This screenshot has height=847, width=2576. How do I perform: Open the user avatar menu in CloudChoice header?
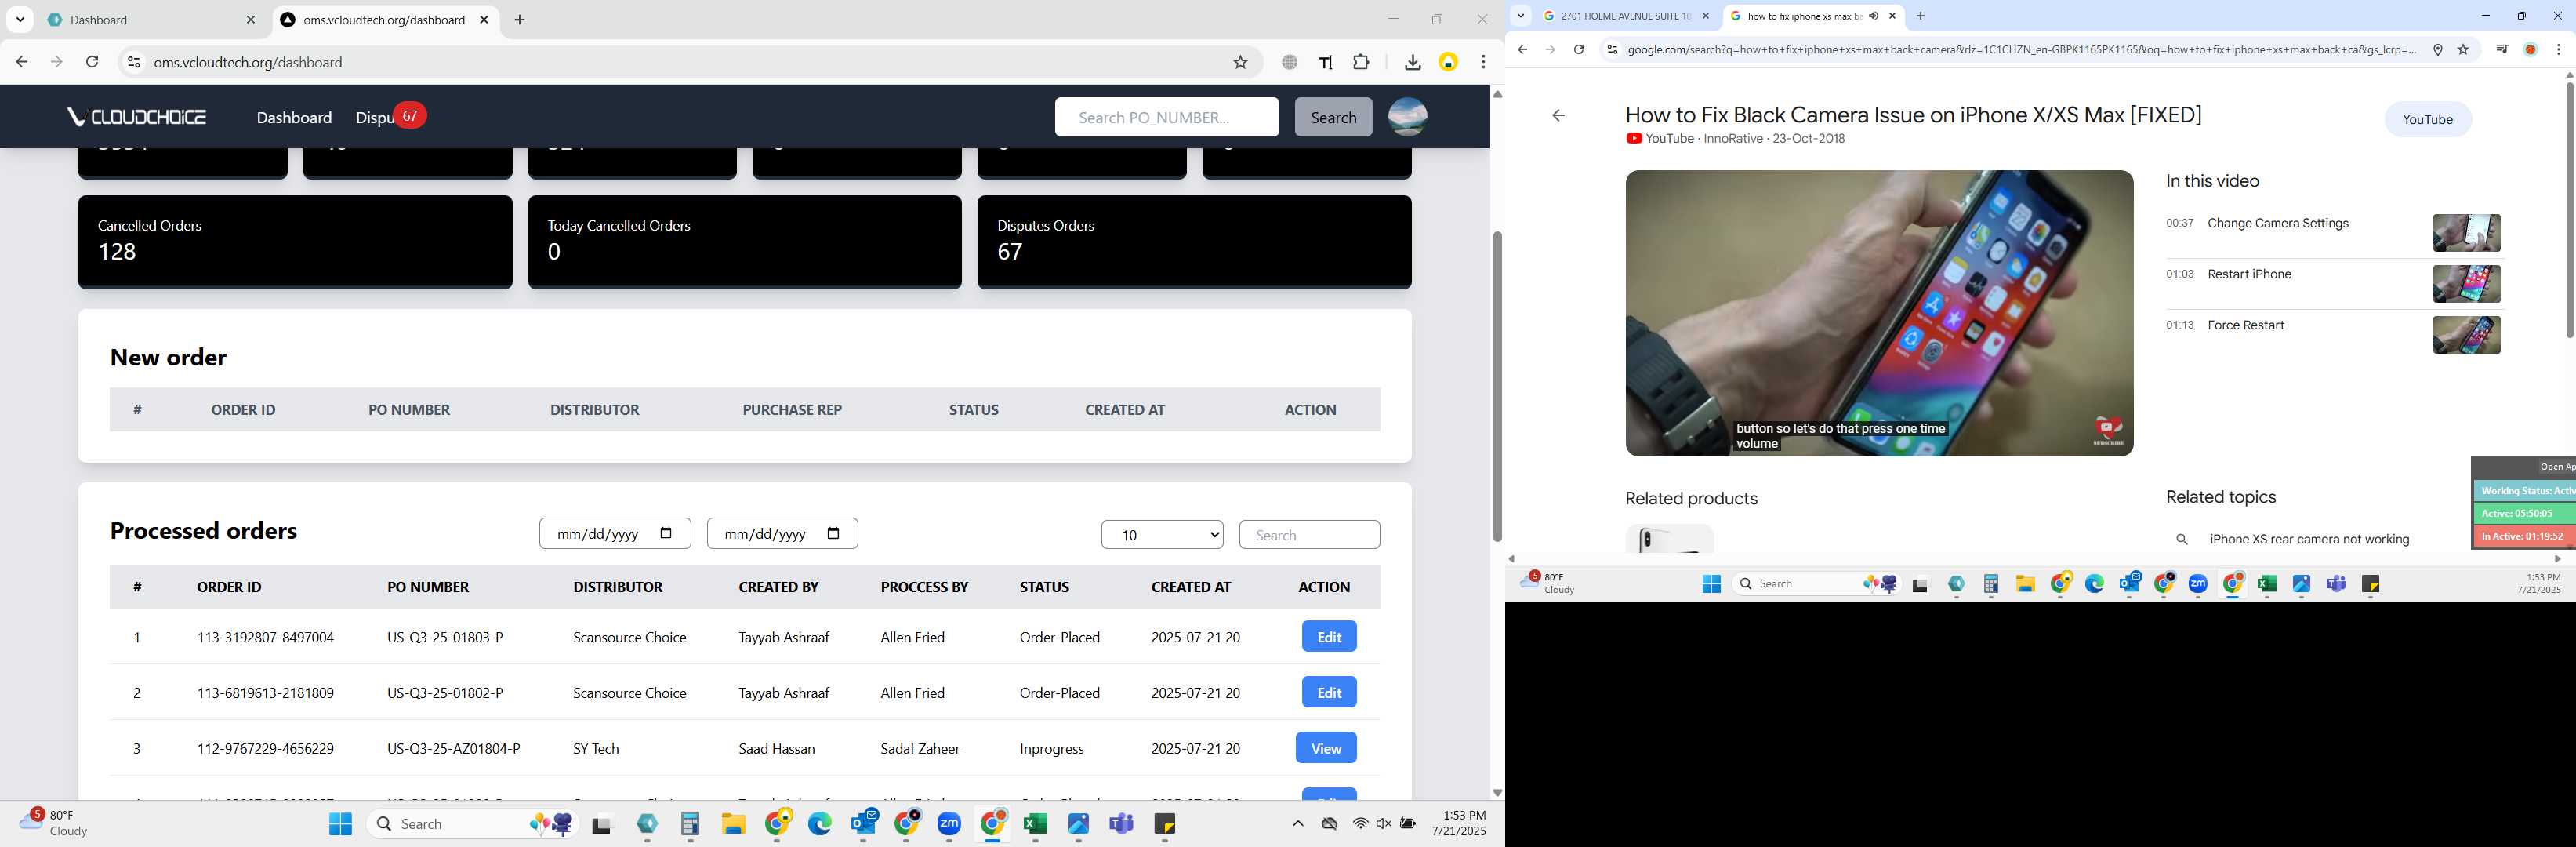pos(1407,117)
